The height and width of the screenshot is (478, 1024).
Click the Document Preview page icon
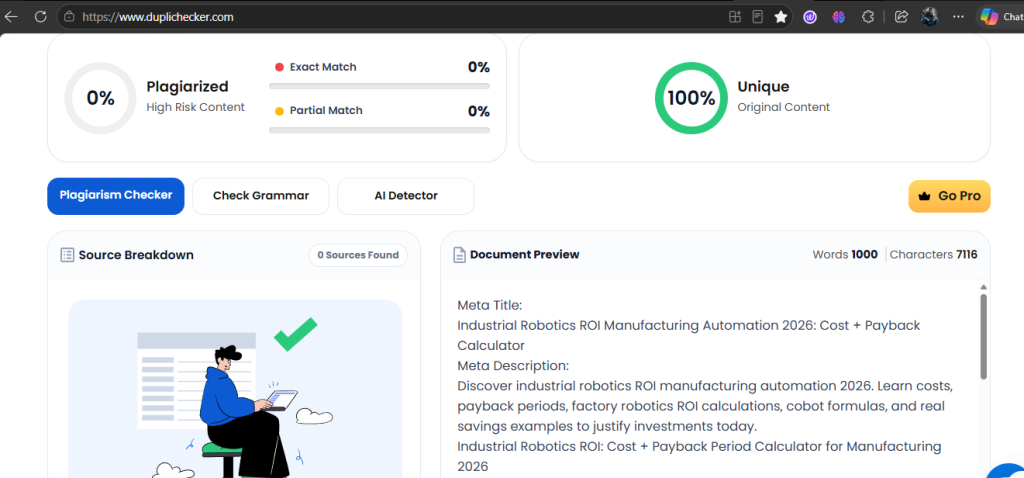(459, 255)
